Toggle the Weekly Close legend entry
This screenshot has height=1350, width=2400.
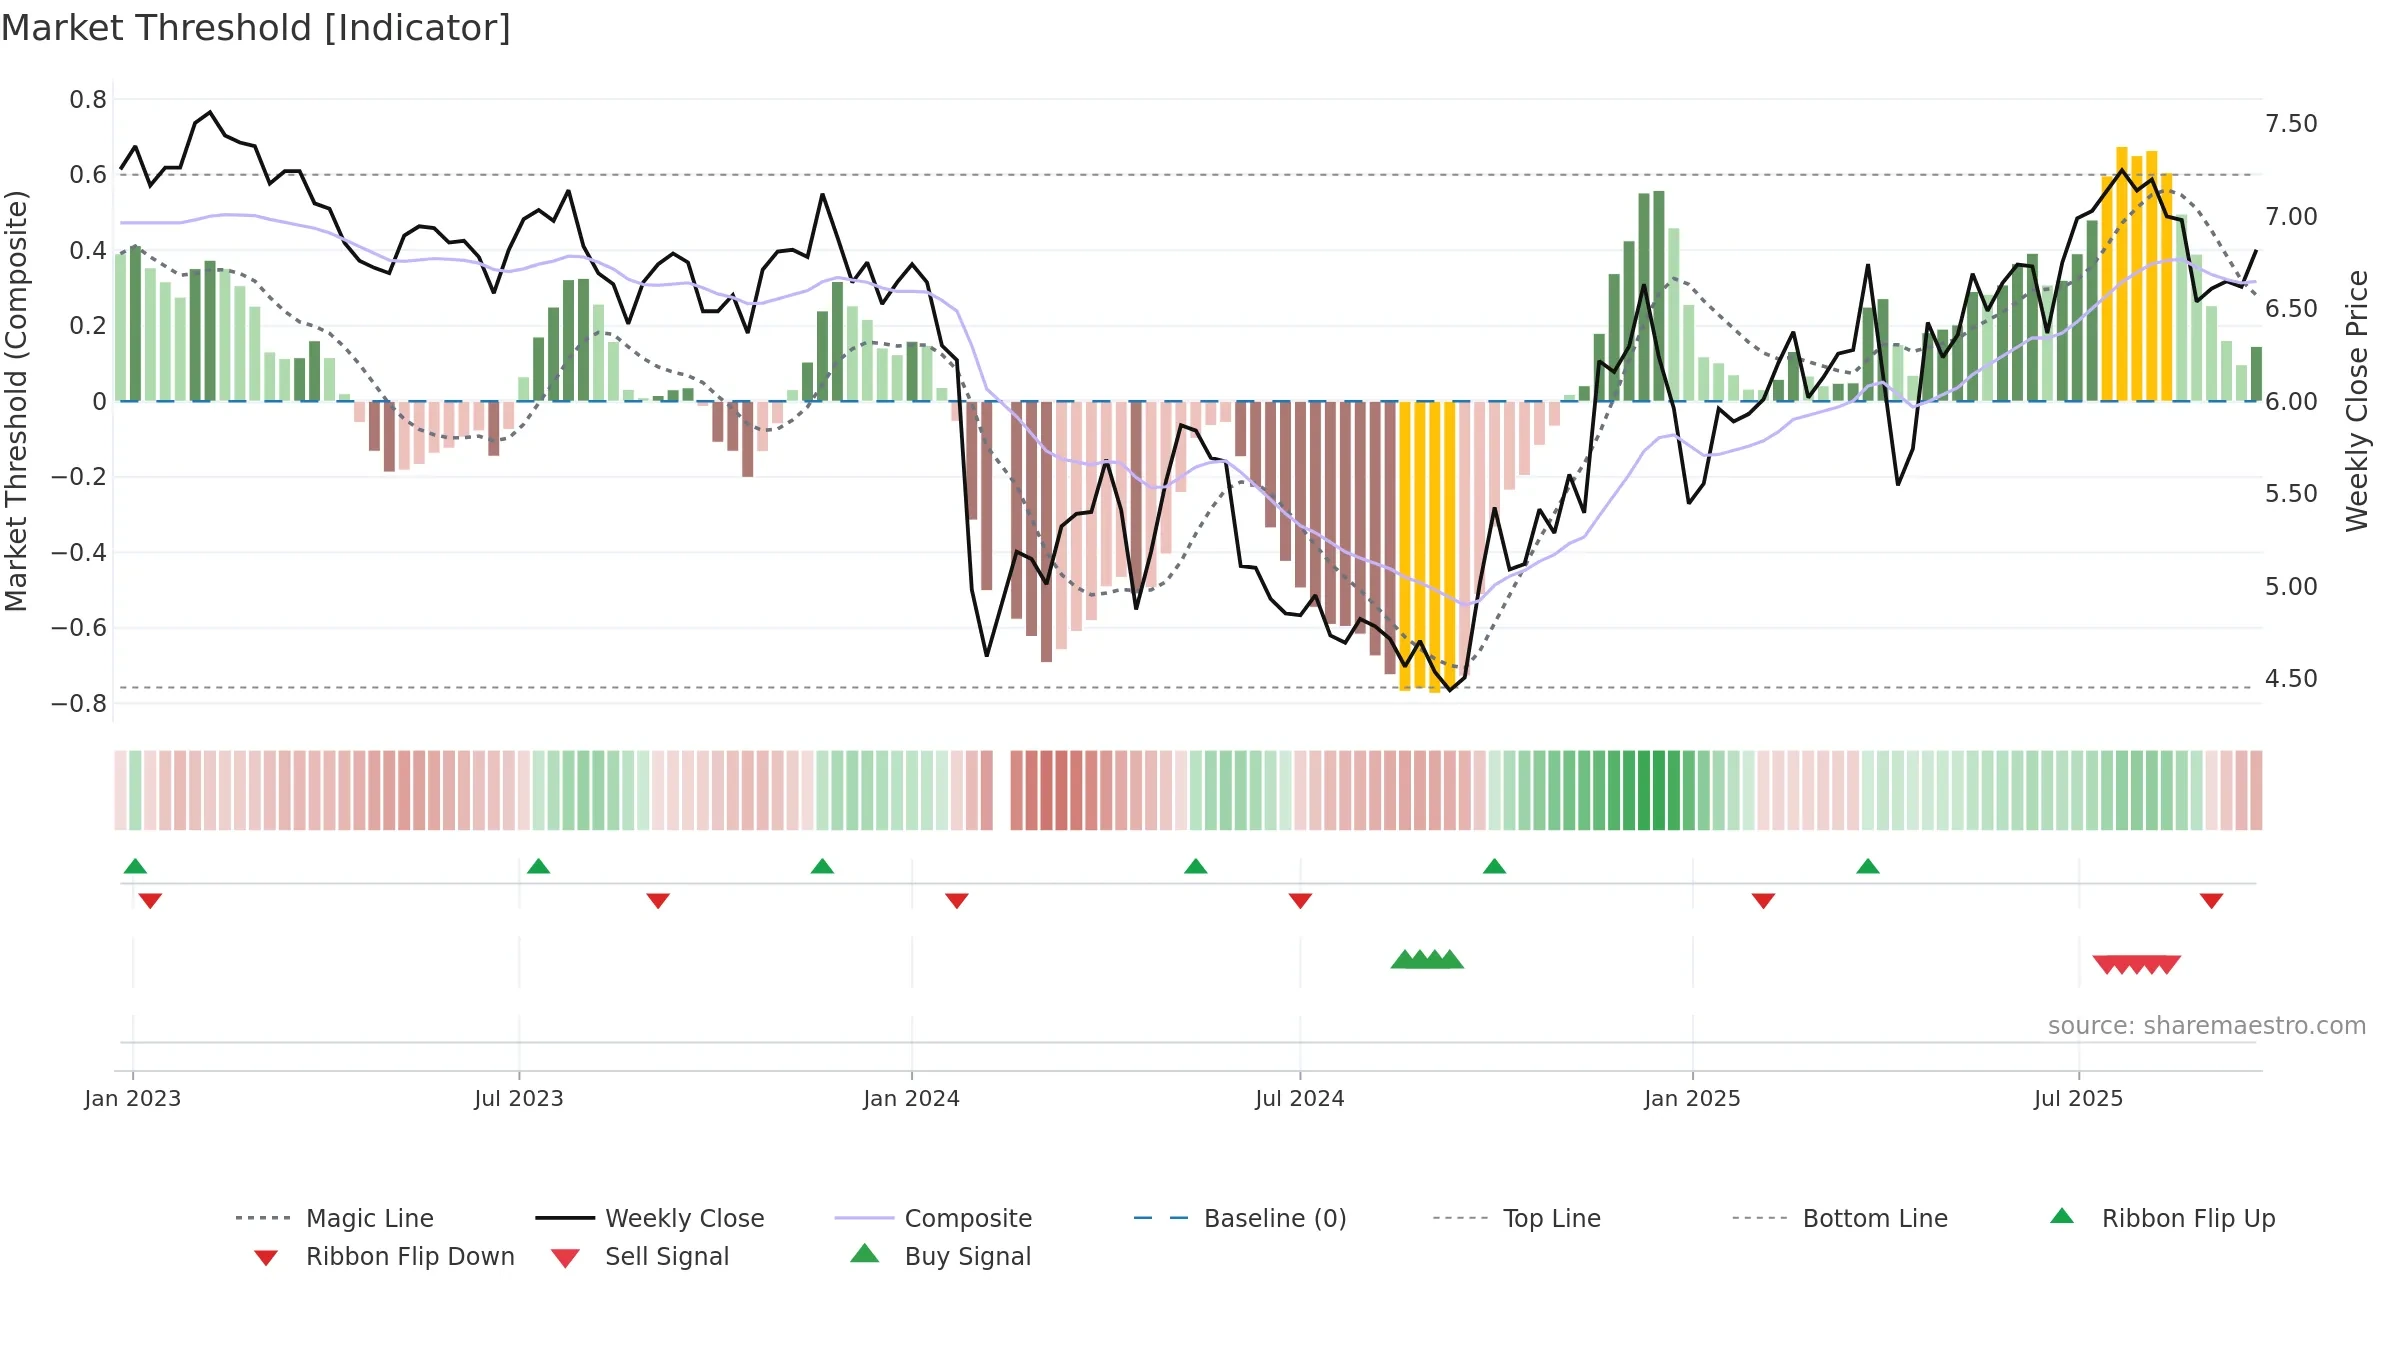pos(650,1218)
